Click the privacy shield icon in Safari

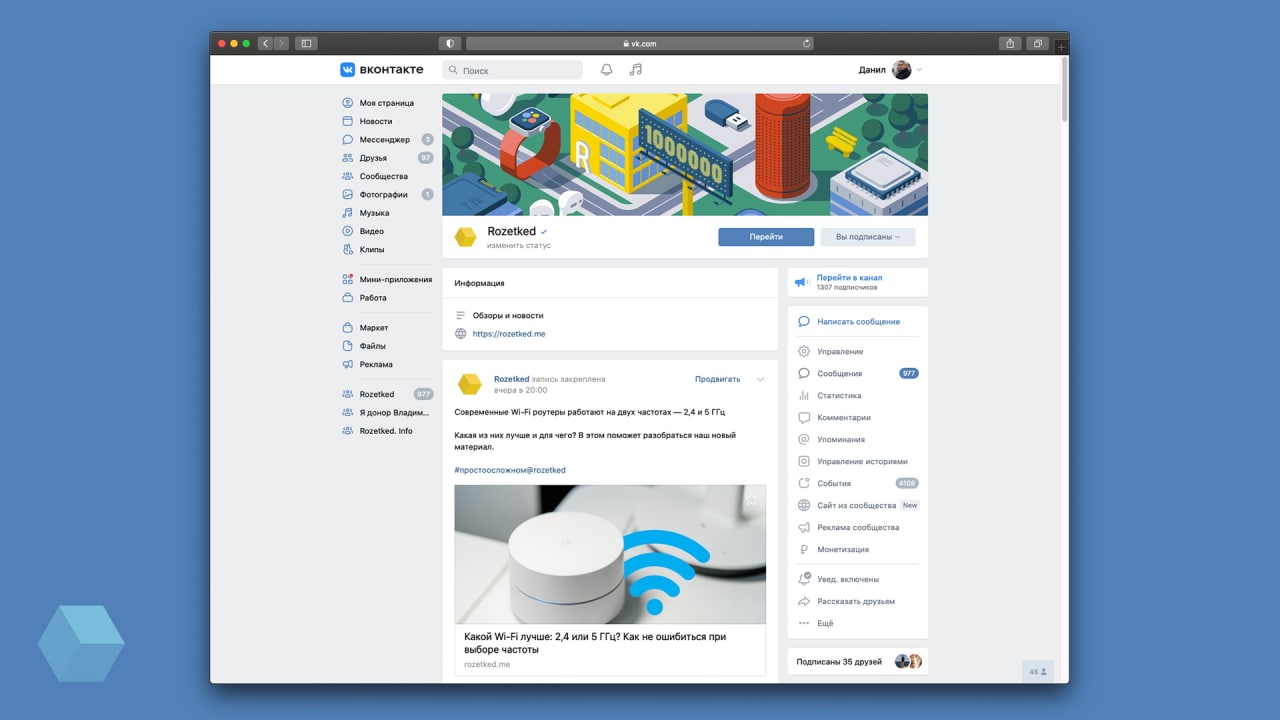tap(449, 43)
